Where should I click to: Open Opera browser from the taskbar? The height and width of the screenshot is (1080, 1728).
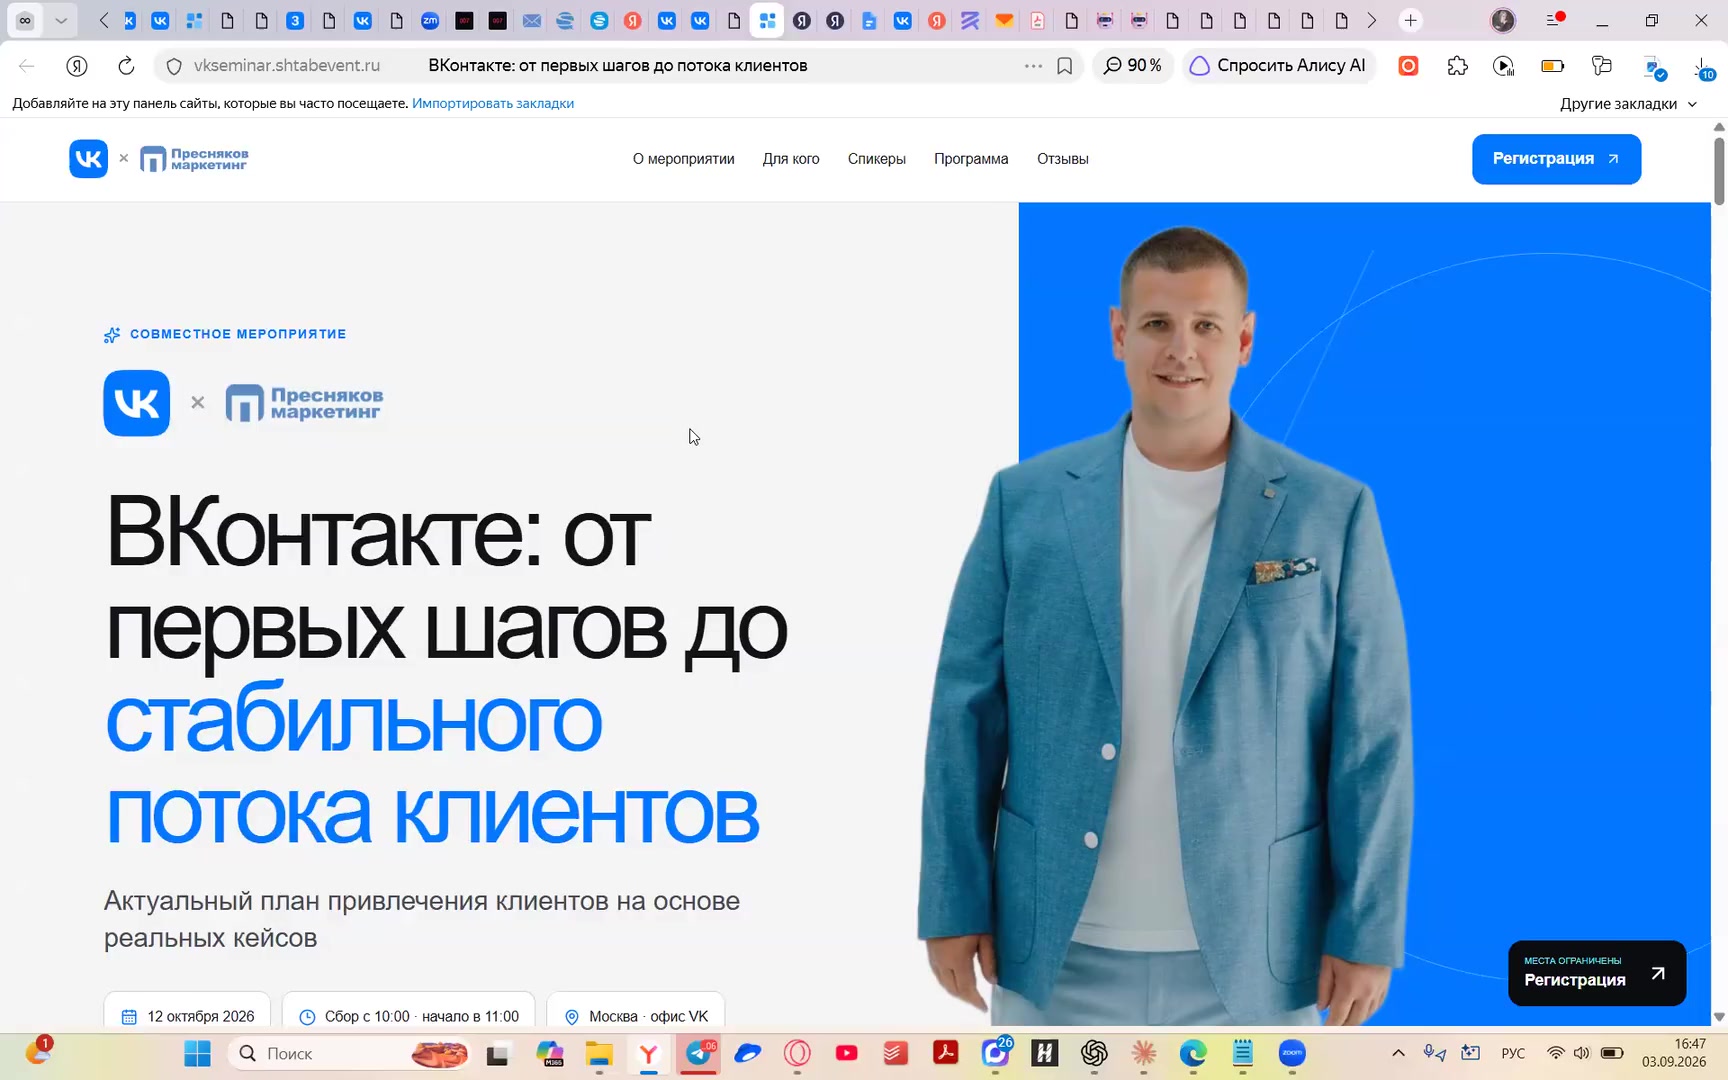click(x=797, y=1053)
